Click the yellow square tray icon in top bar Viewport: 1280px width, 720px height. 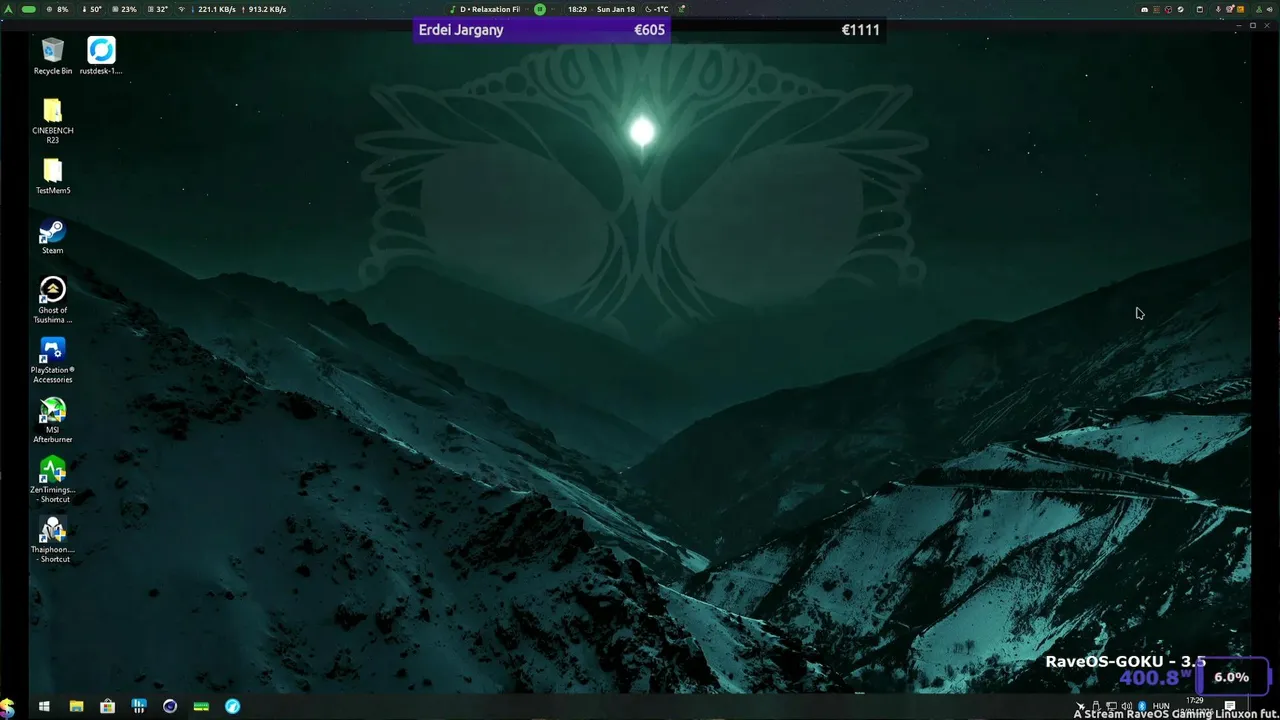click(x=1241, y=9)
